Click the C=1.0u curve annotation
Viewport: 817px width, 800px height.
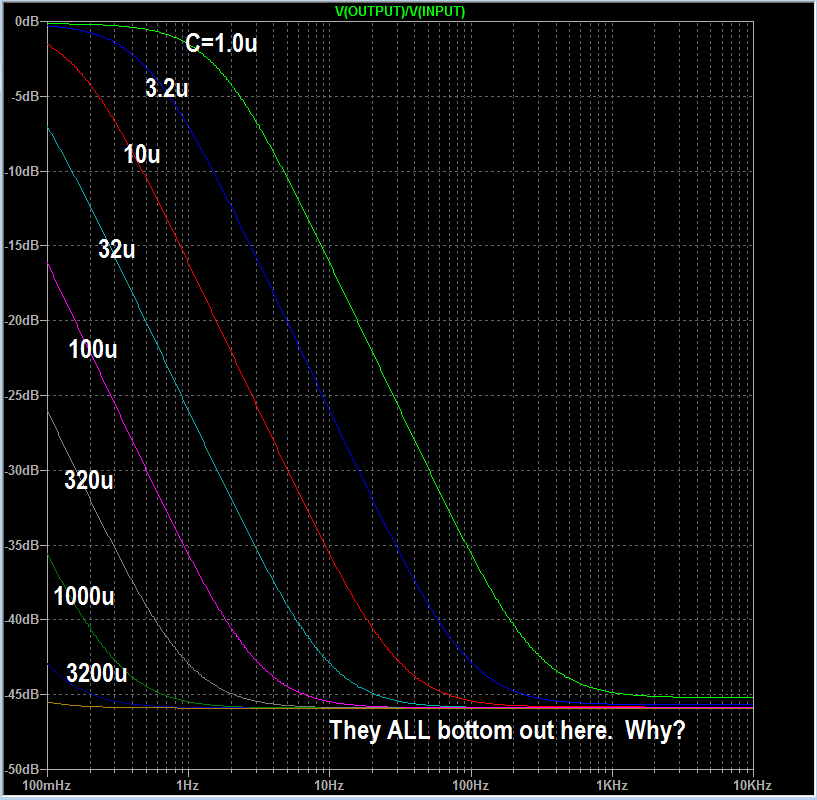click(x=221, y=43)
